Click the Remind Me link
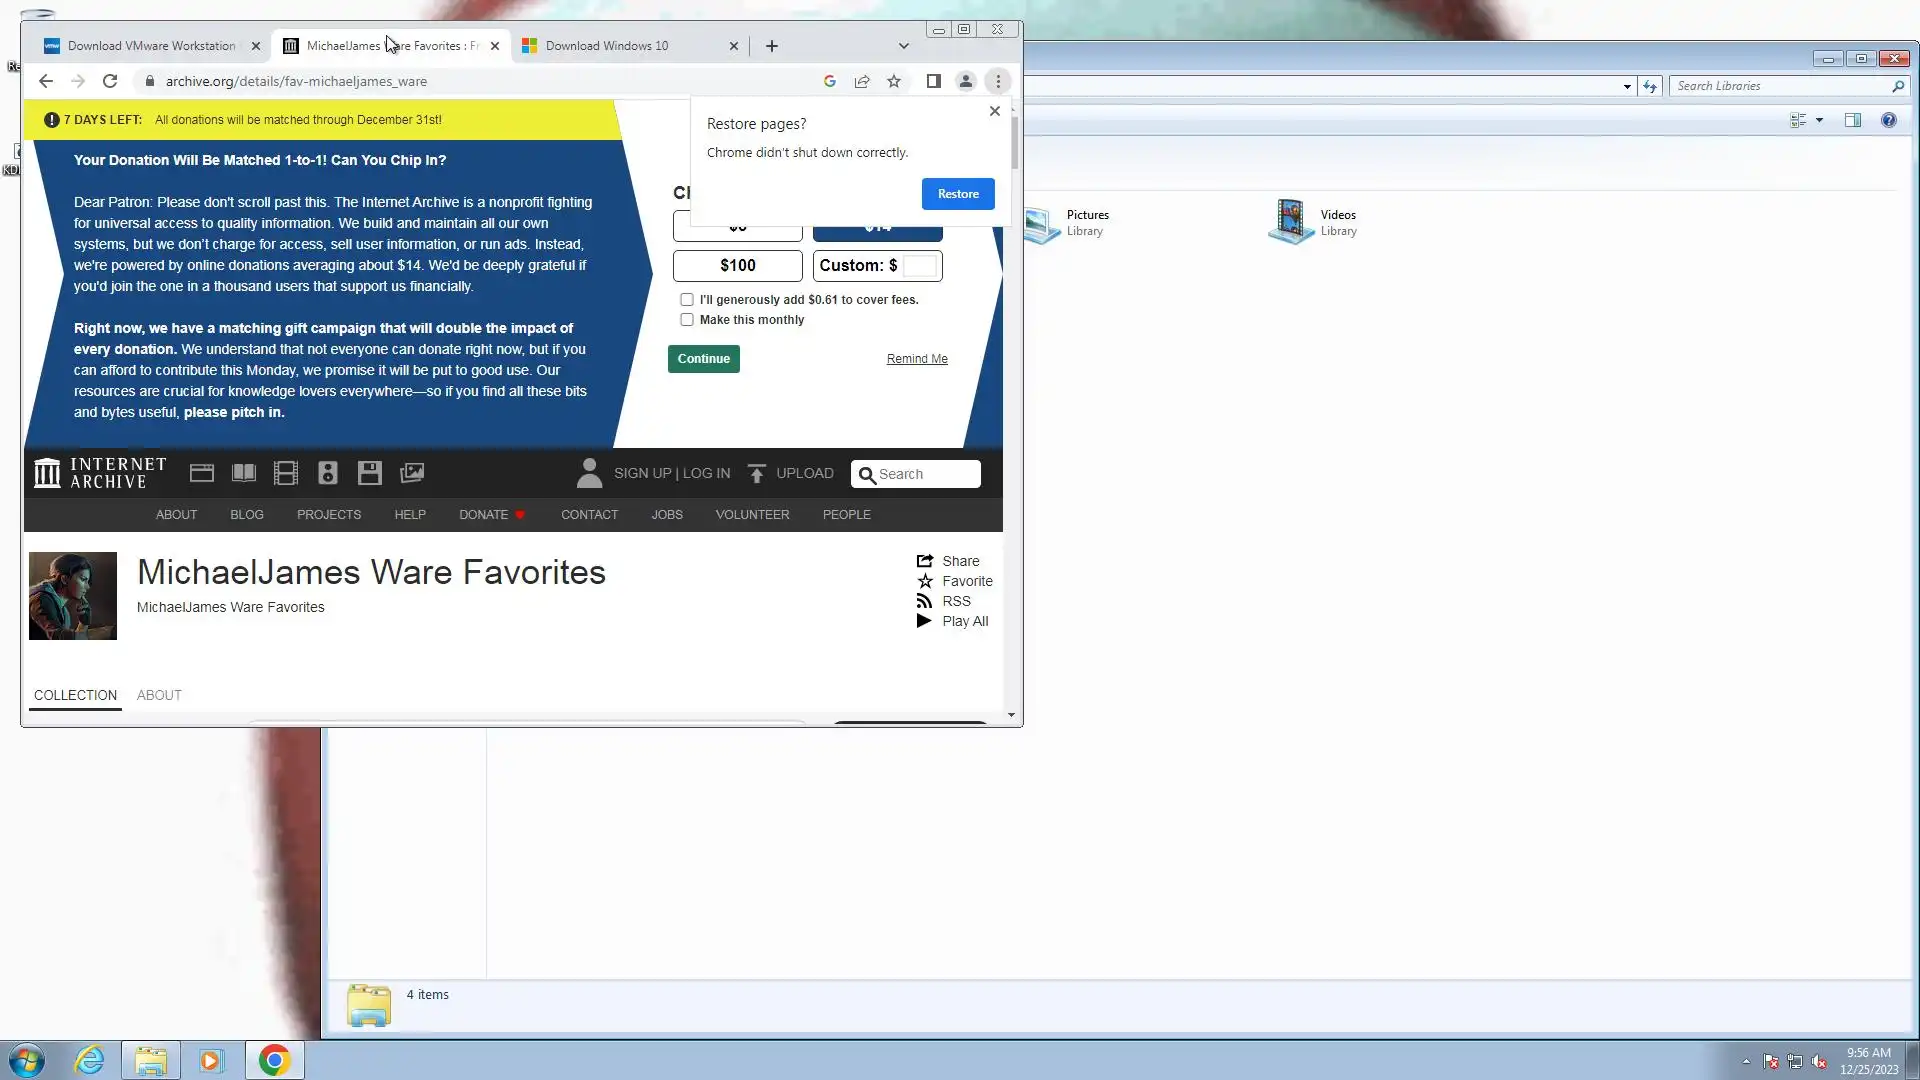Screen dimensions: 1920x1080 pyautogui.click(x=917, y=359)
